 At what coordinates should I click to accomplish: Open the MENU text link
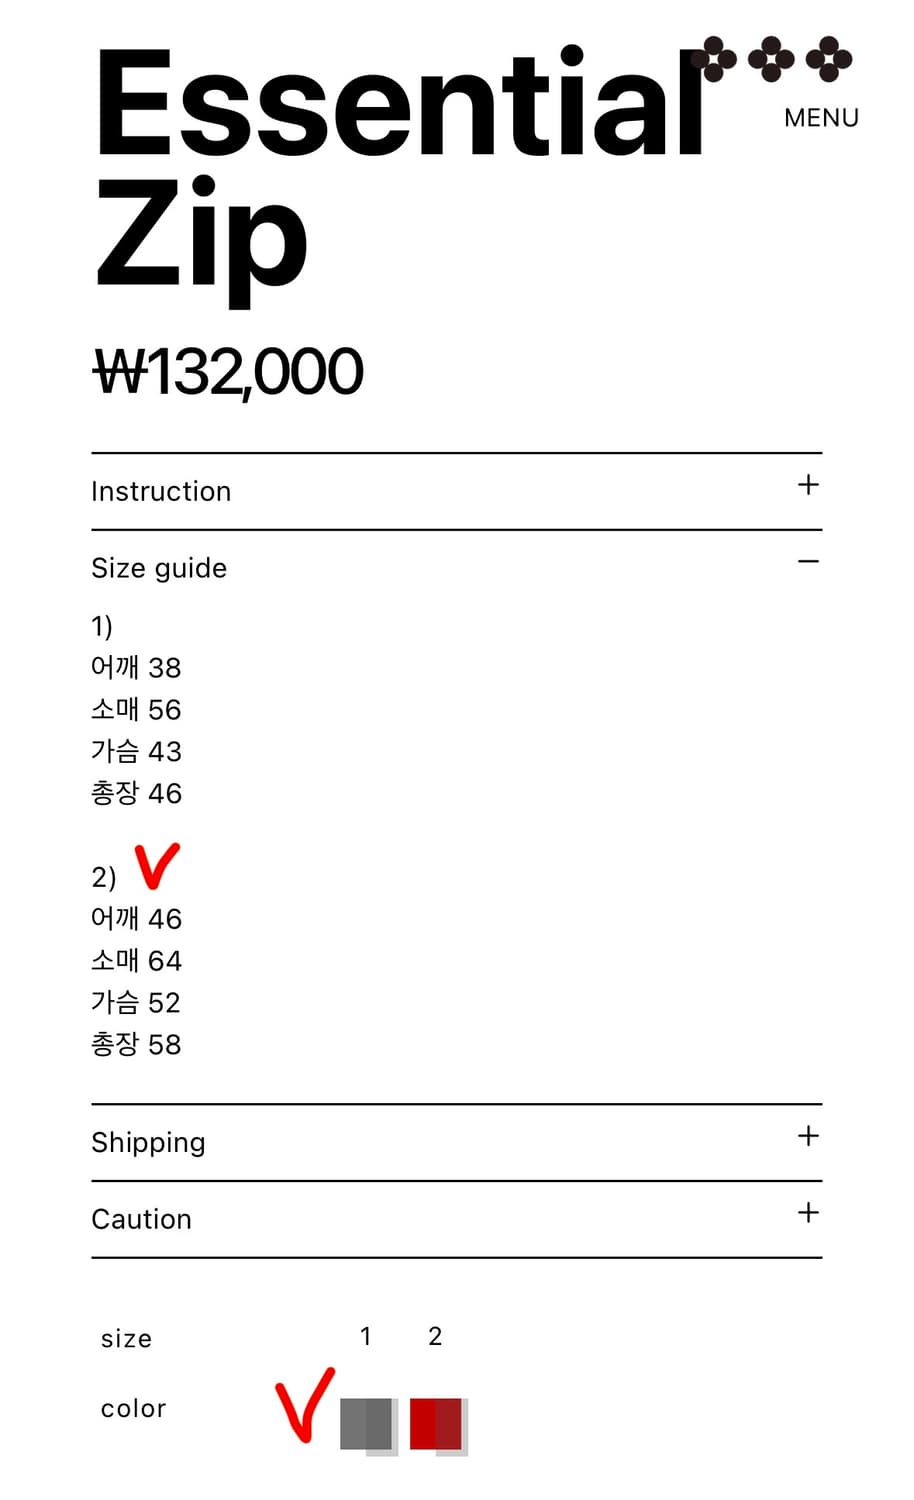click(821, 118)
